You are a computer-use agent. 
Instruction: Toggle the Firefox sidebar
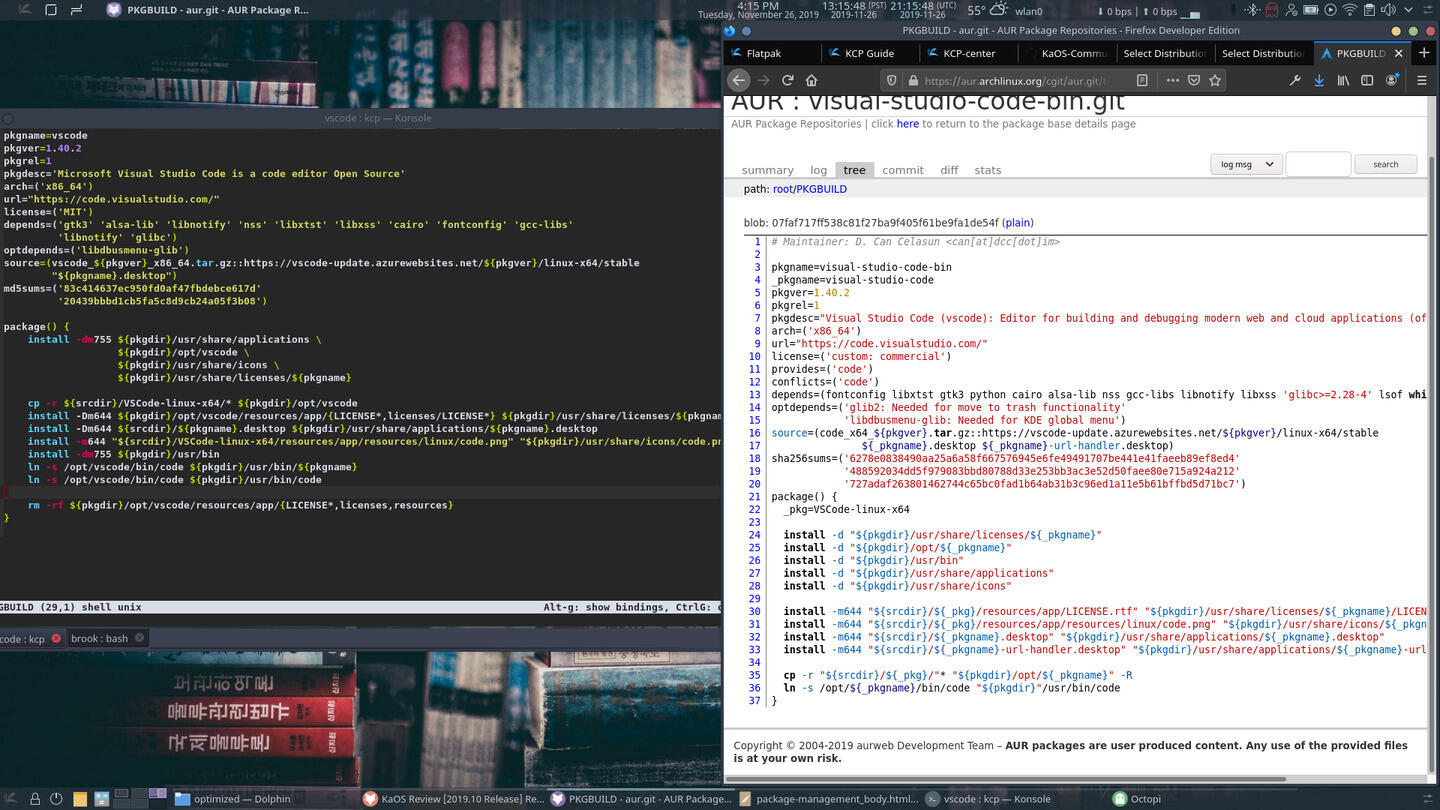(1367, 80)
